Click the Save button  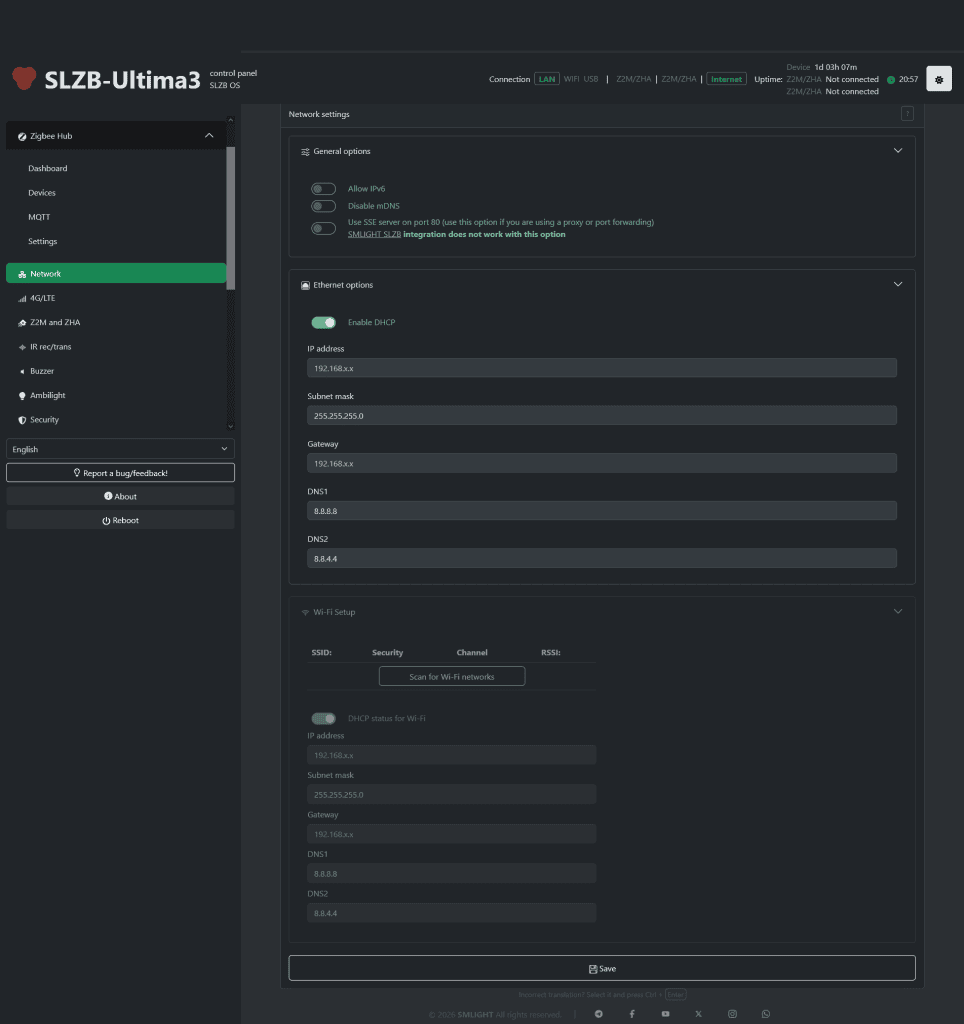pos(602,968)
